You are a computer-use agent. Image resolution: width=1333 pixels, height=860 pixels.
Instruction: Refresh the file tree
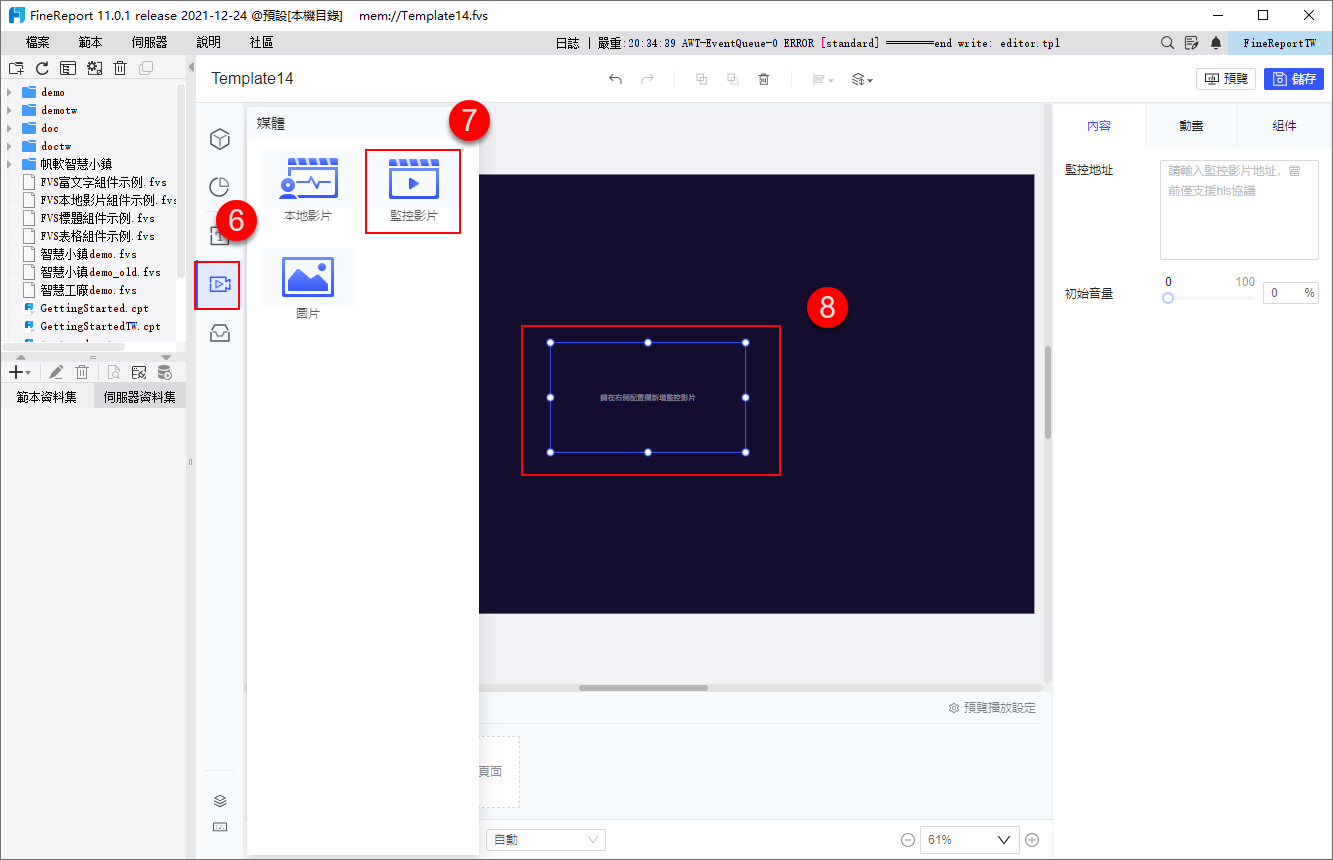point(42,68)
